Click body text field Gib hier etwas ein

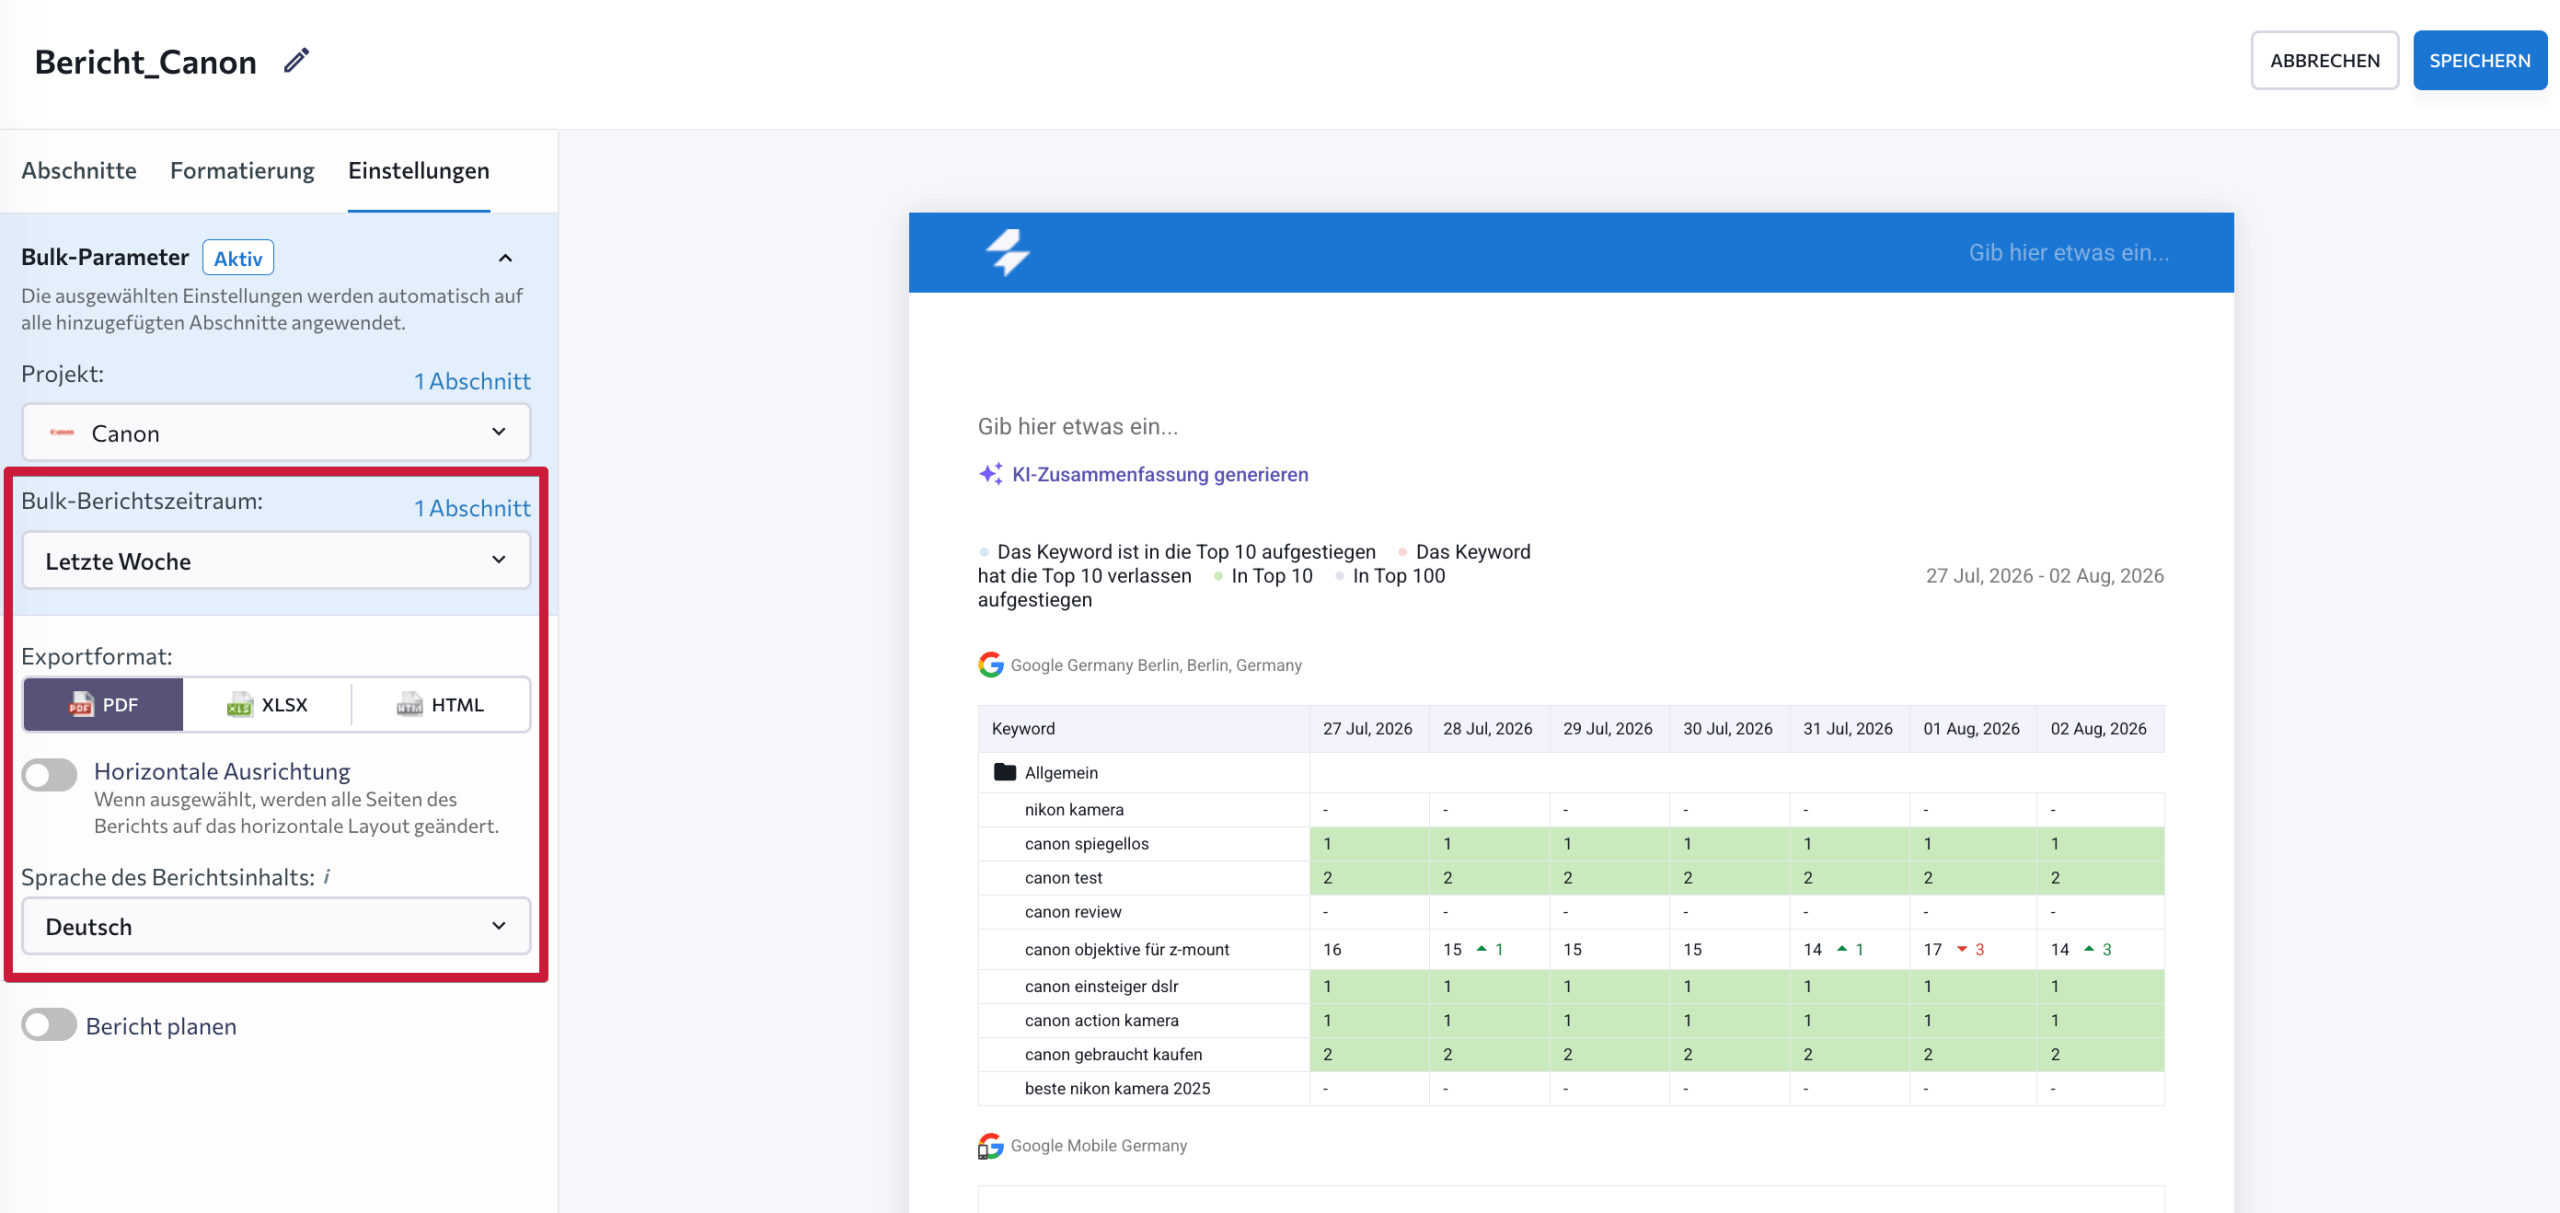1078,427
